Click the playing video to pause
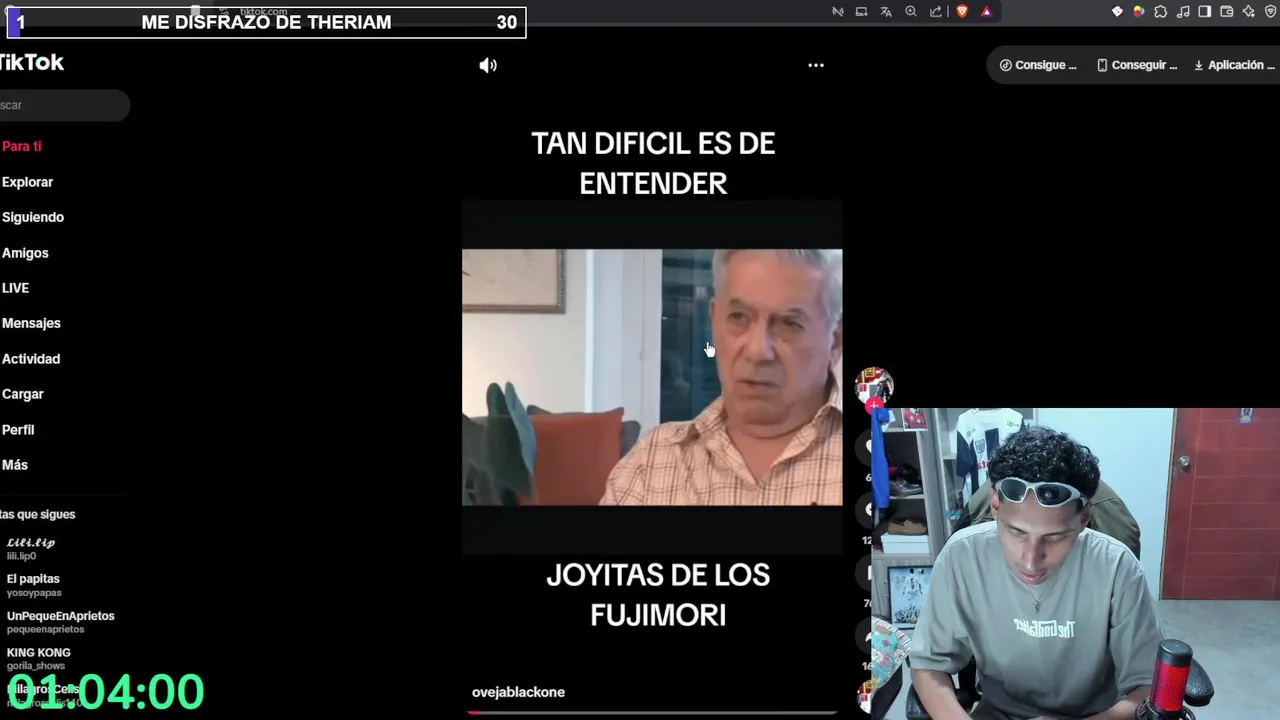This screenshot has height=720, width=1280. 652,377
